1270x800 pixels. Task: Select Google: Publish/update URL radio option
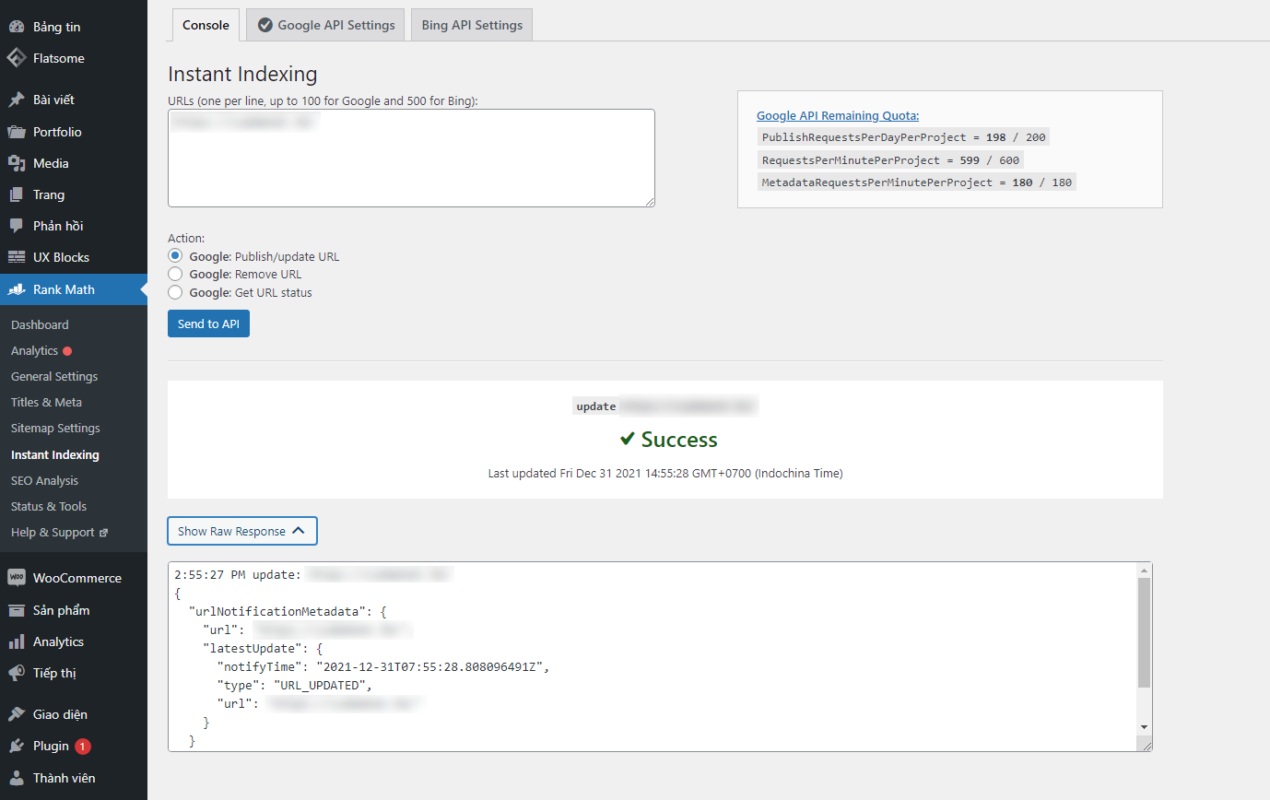[175, 256]
